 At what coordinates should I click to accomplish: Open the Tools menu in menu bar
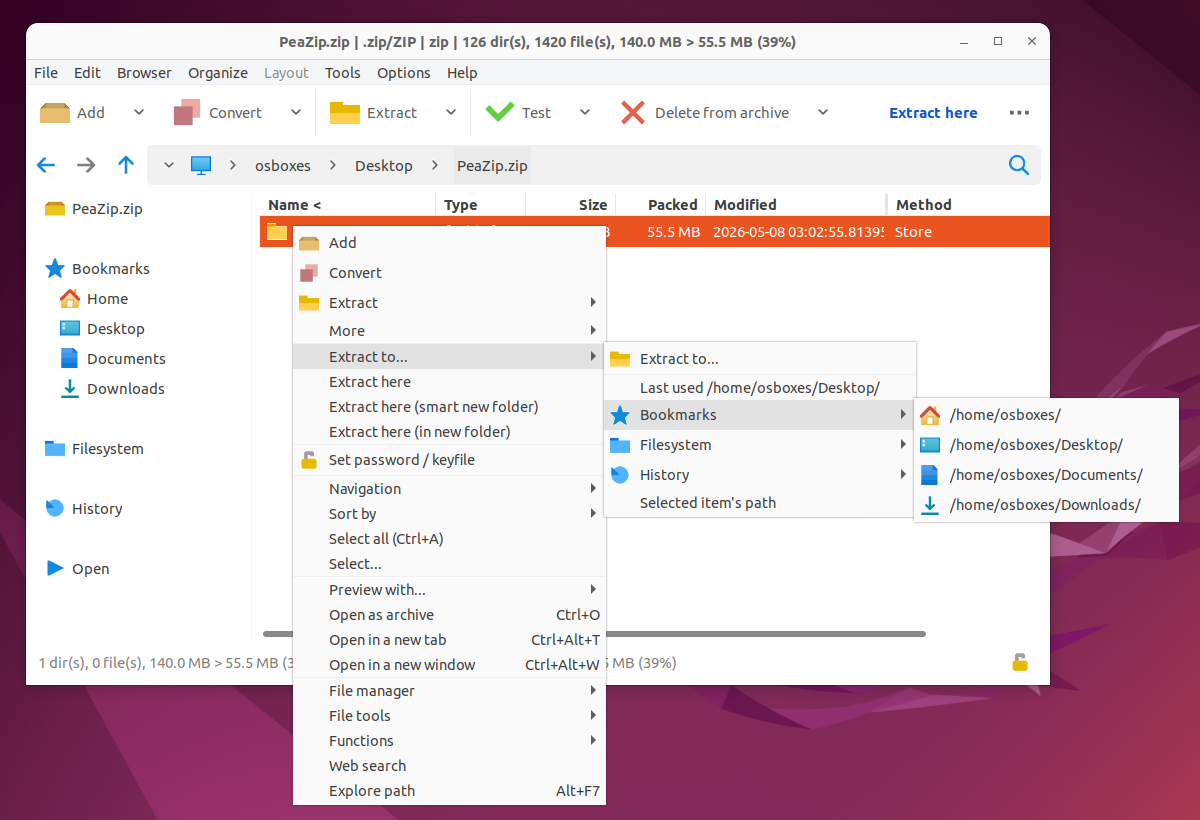[x=342, y=73]
